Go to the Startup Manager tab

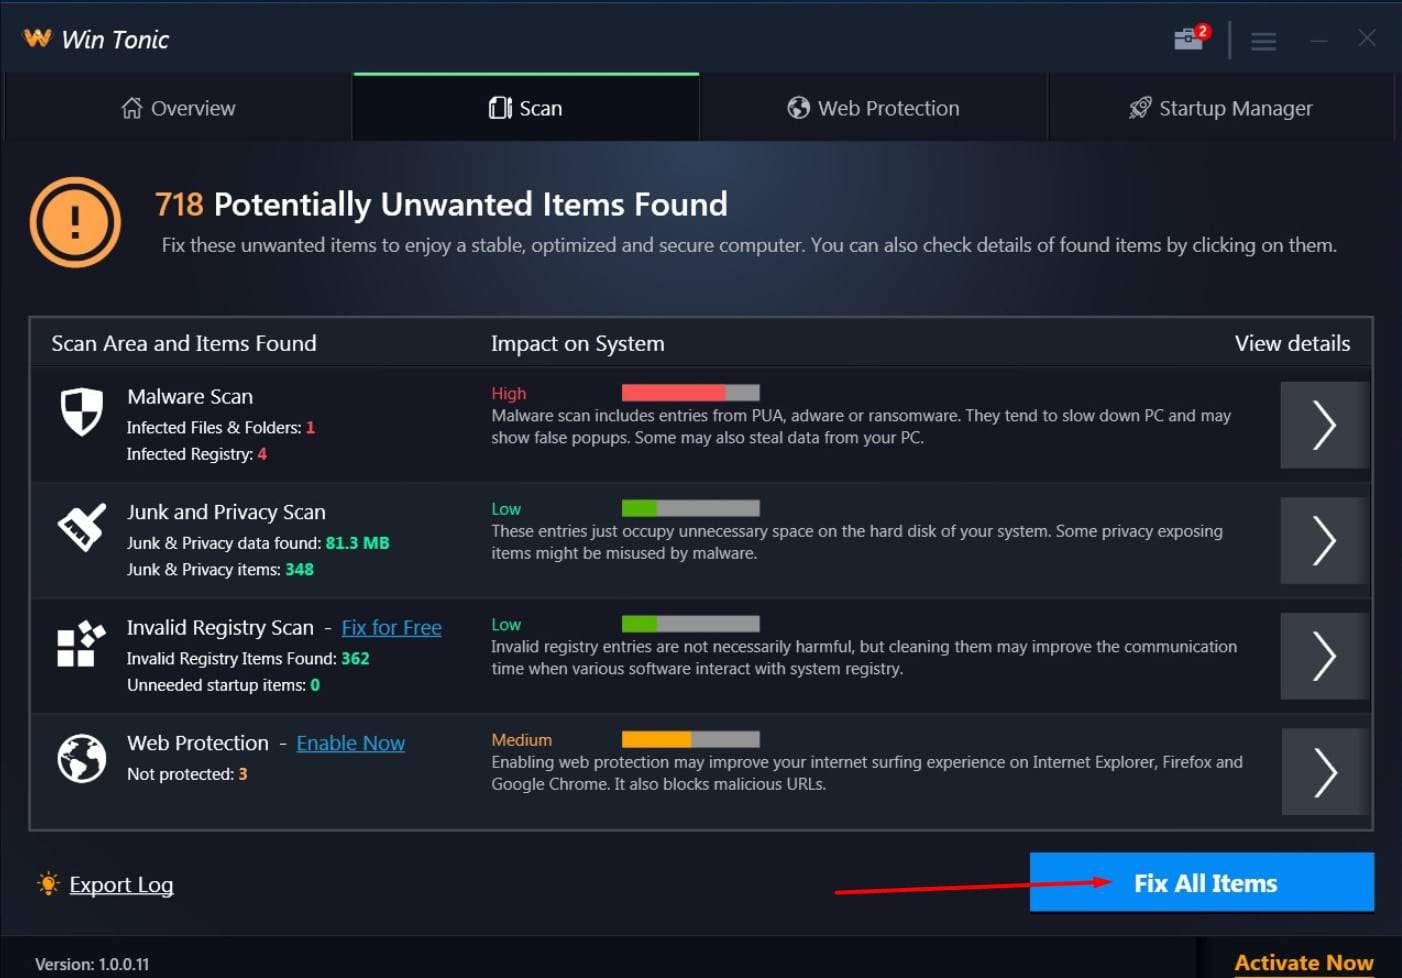coord(1220,108)
